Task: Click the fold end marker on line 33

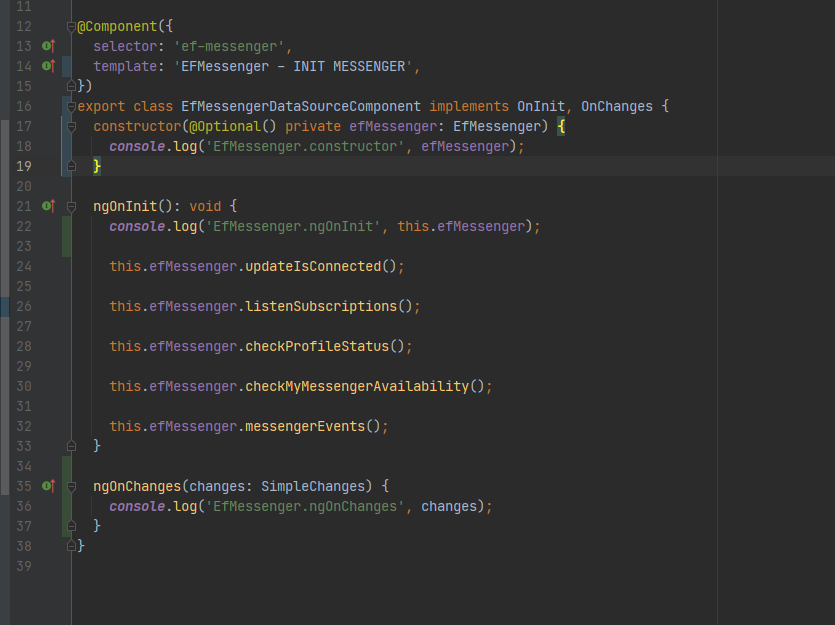Action: (x=71, y=446)
